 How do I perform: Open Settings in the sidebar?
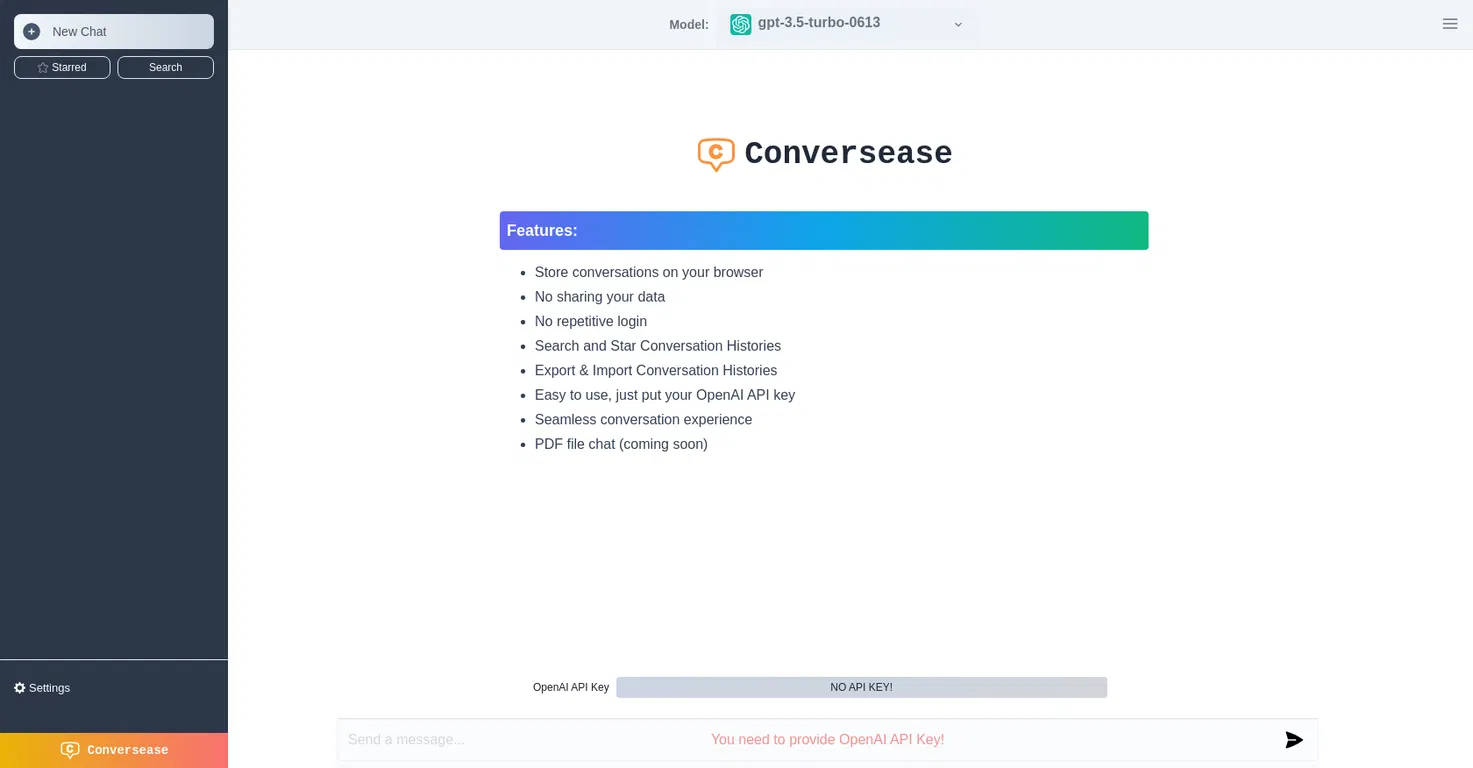coord(42,688)
